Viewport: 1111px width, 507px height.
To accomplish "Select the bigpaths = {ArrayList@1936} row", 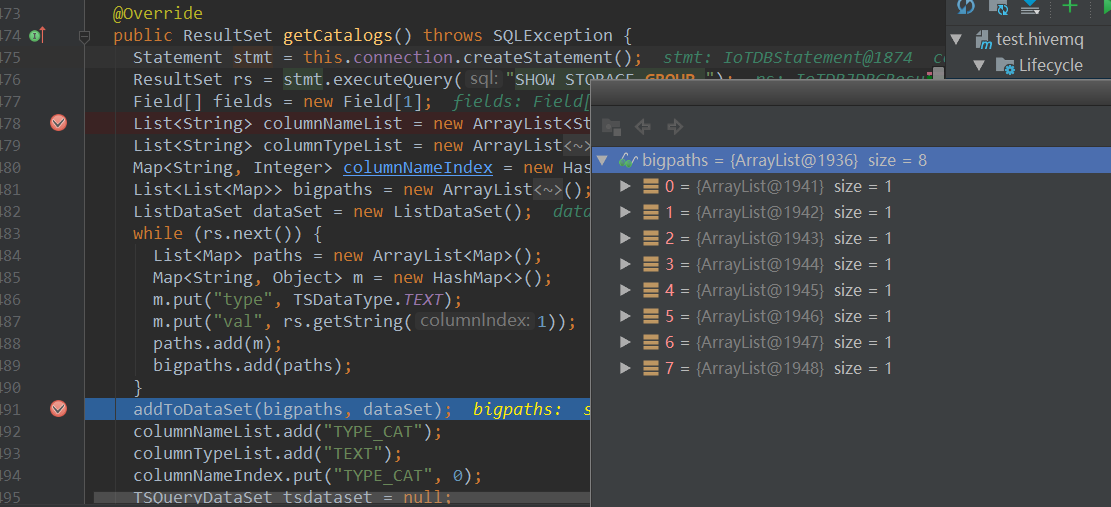I will click(852, 161).
